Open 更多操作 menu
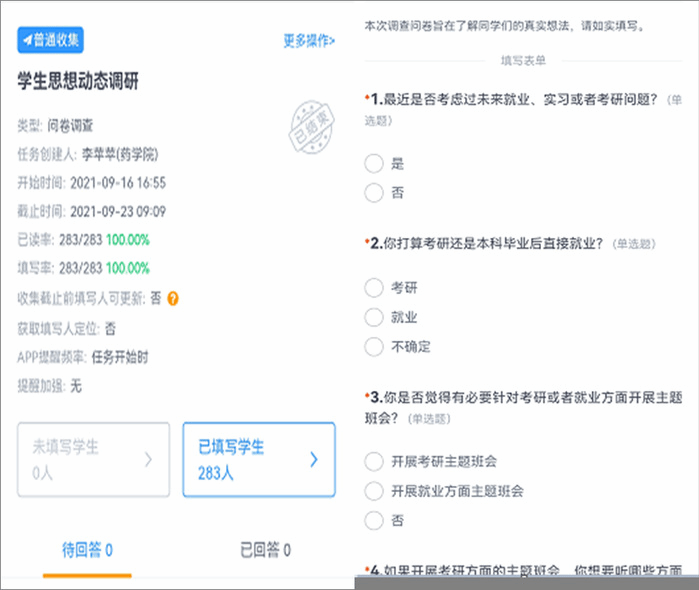699x590 pixels. point(309,41)
